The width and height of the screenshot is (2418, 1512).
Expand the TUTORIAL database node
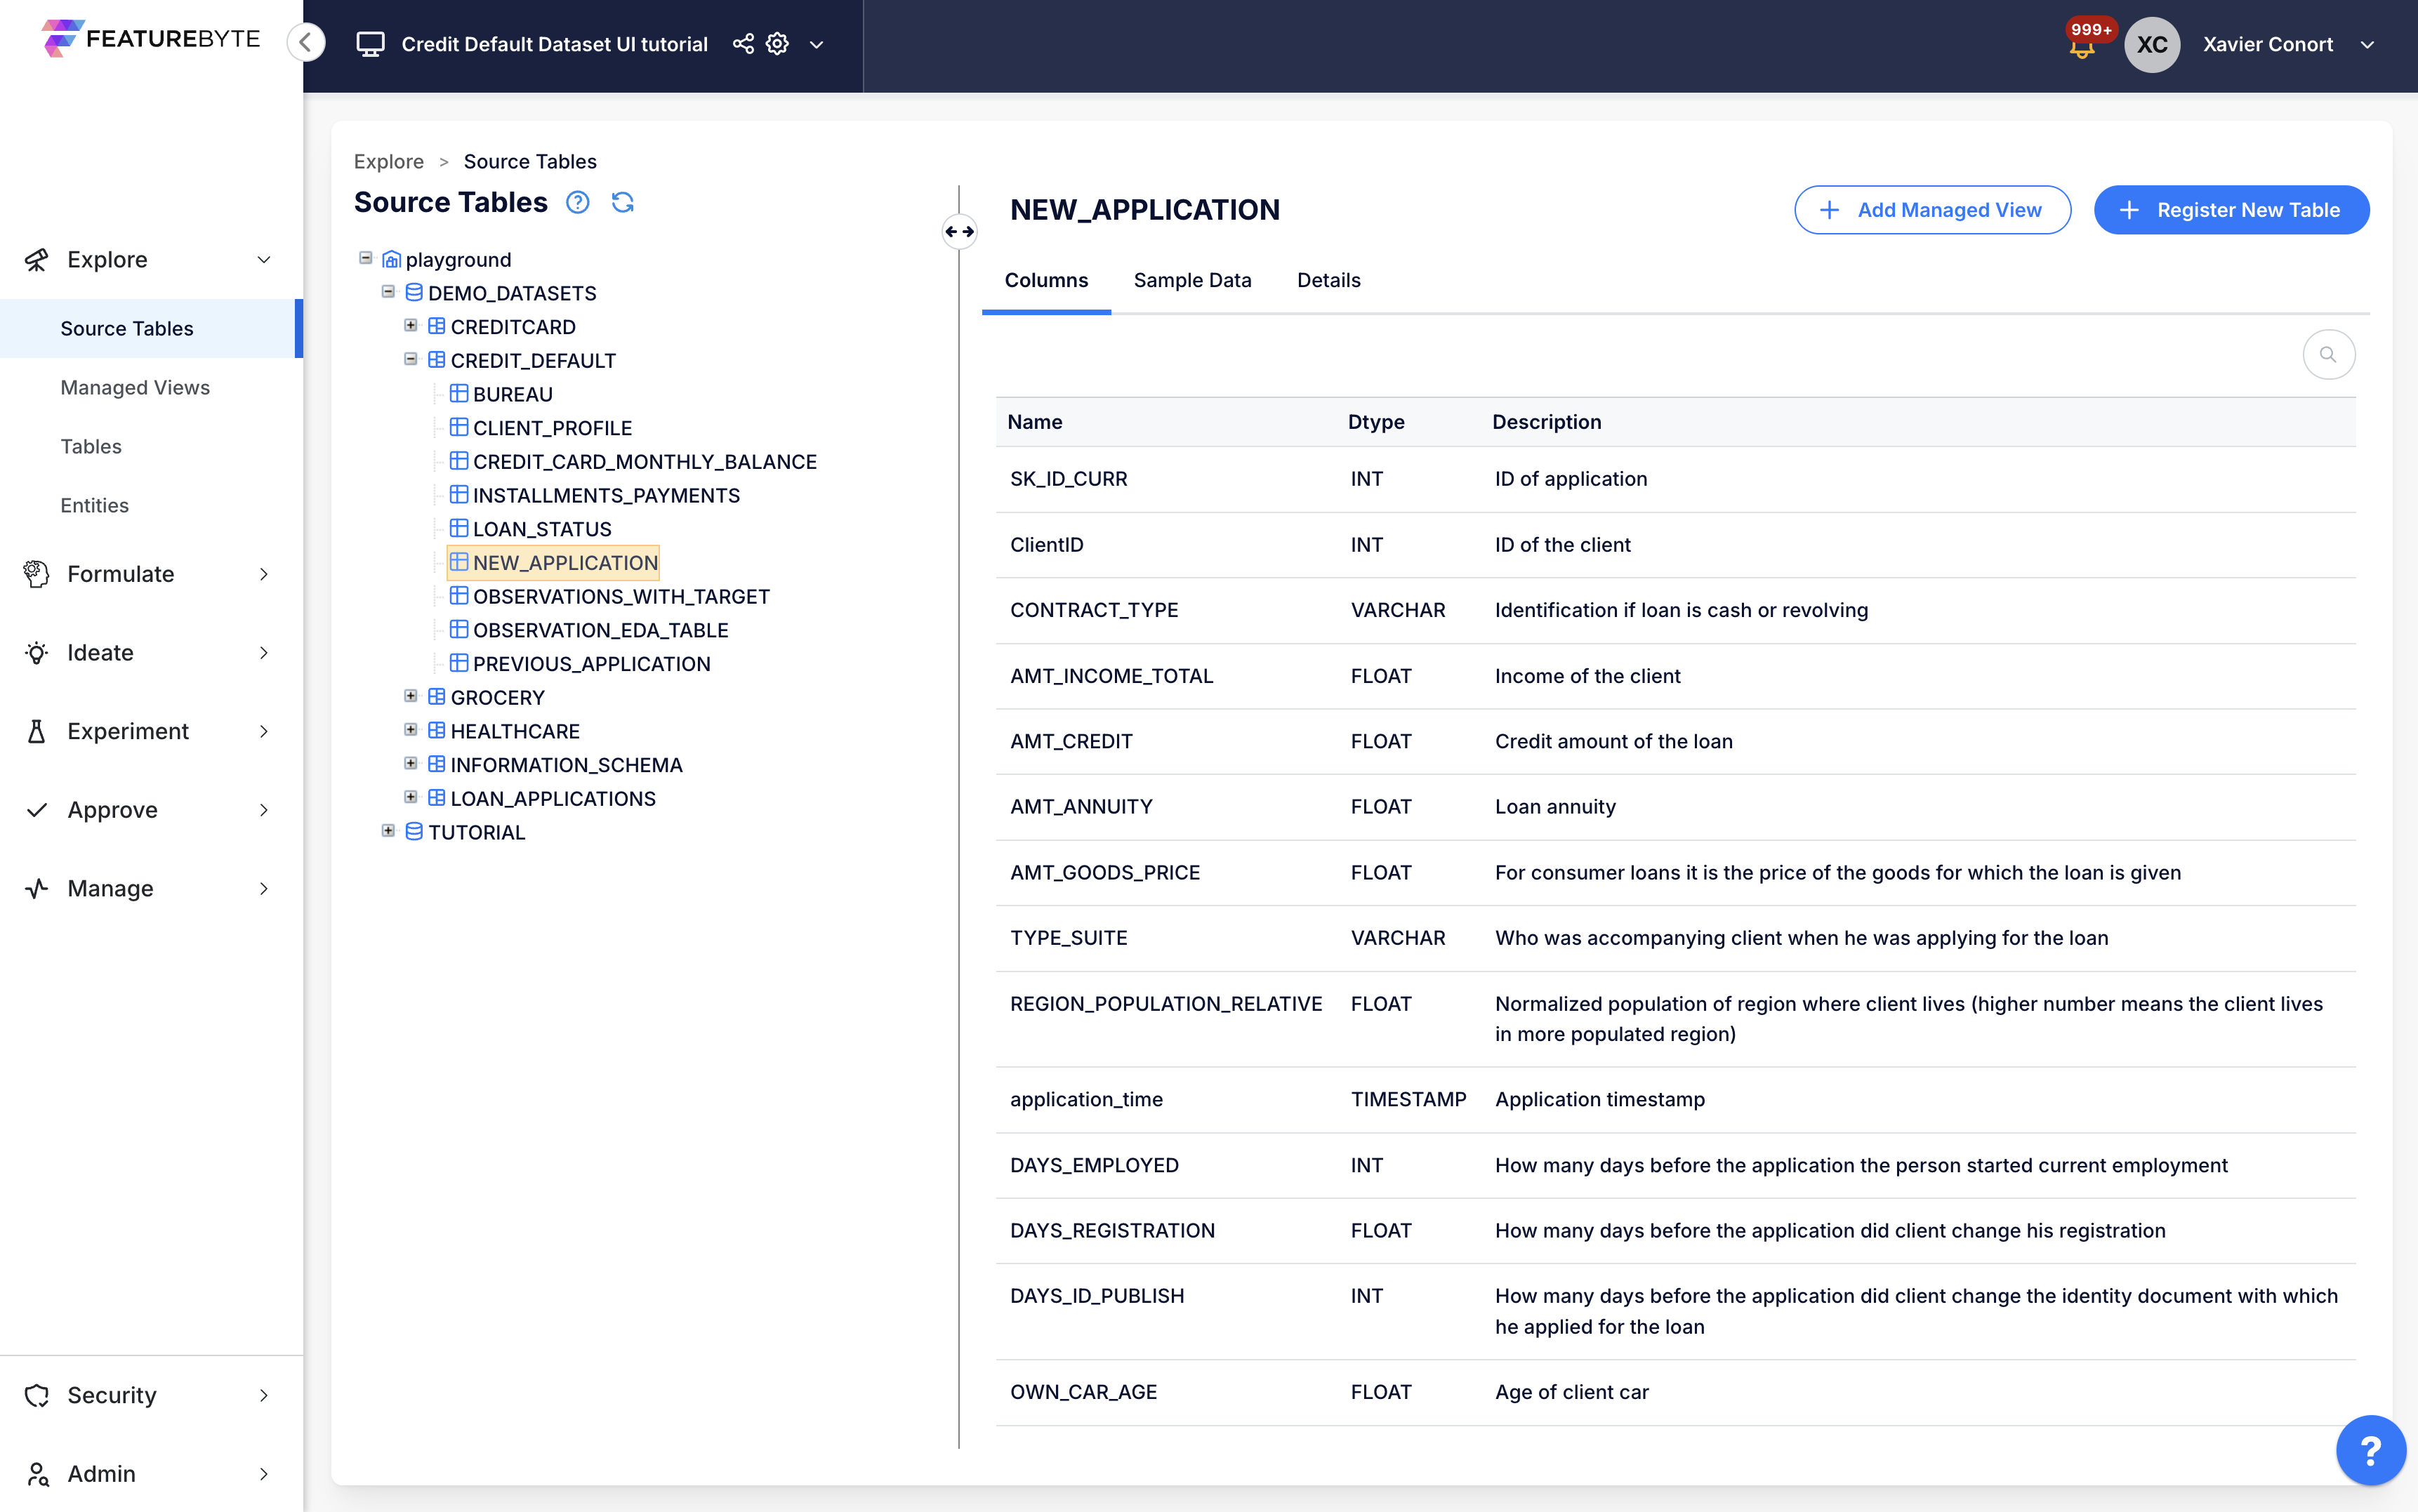(x=388, y=831)
